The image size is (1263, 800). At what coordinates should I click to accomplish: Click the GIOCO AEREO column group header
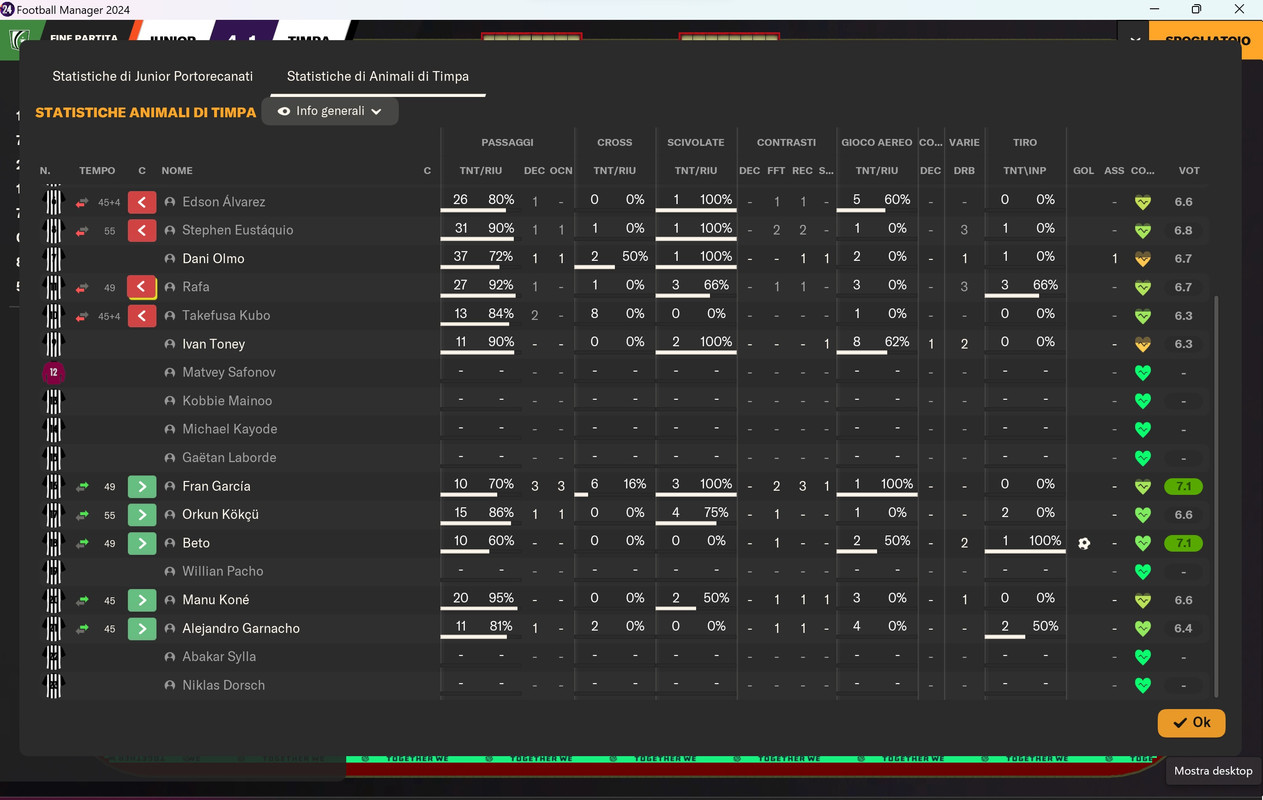pyautogui.click(x=877, y=143)
